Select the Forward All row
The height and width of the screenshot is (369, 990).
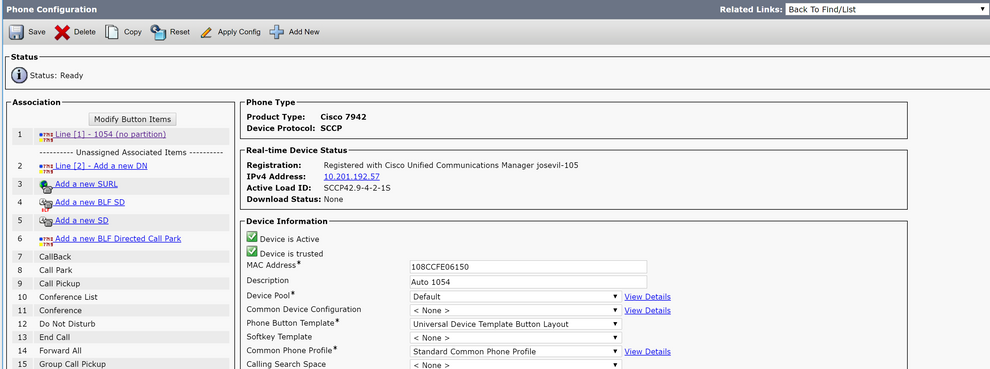pos(120,351)
